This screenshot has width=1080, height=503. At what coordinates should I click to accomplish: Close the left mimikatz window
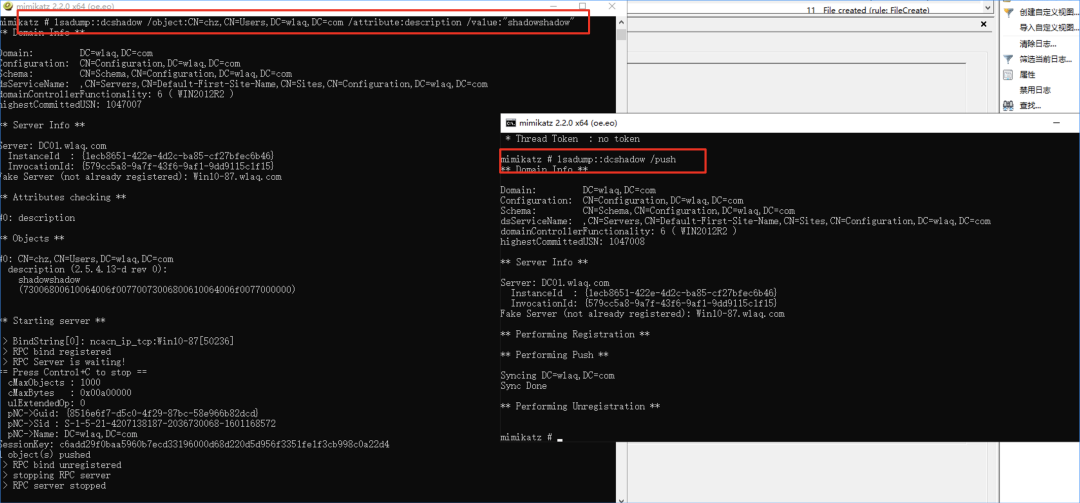click(x=612, y=5)
